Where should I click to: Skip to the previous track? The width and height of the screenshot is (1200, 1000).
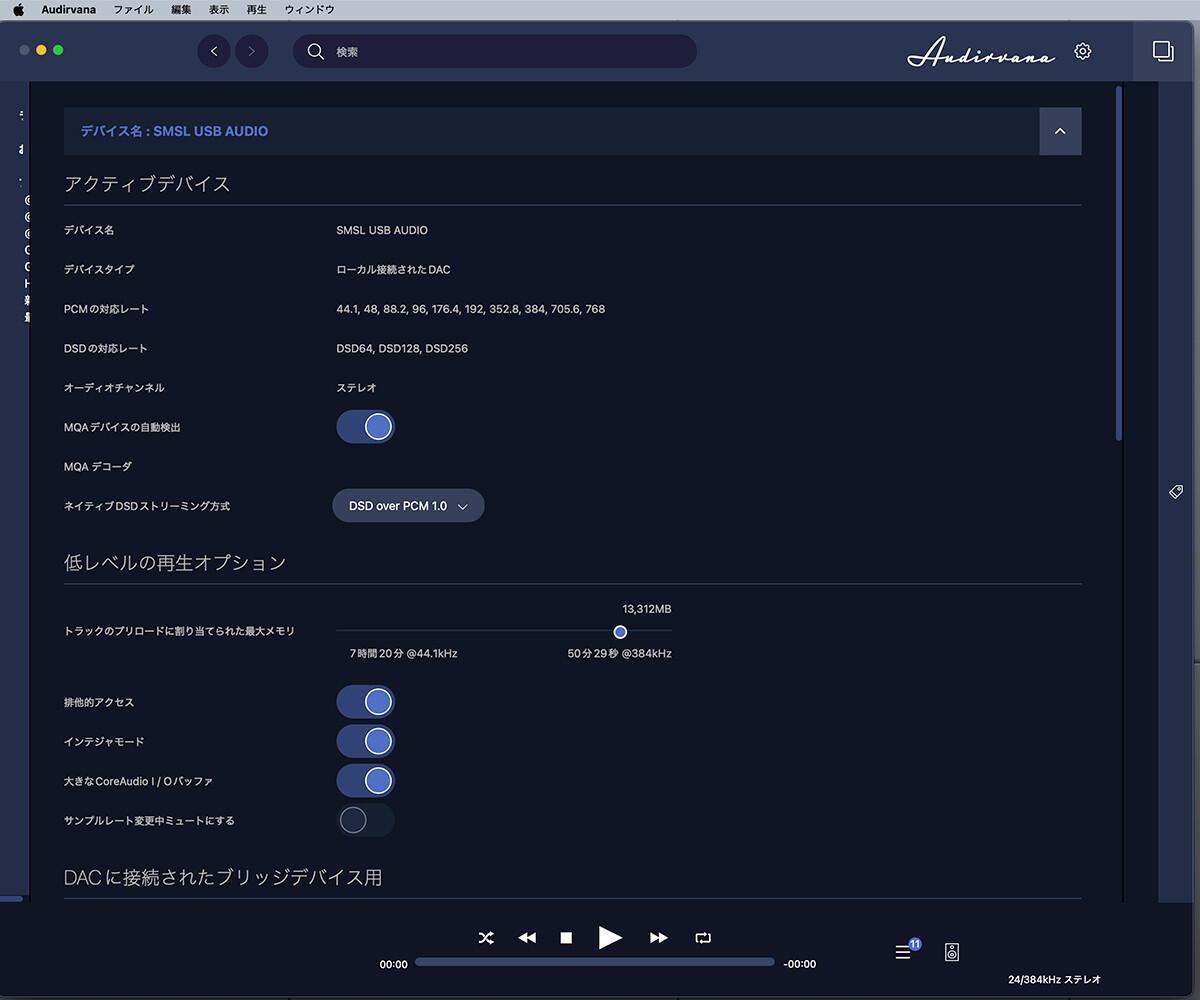click(527, 938)
